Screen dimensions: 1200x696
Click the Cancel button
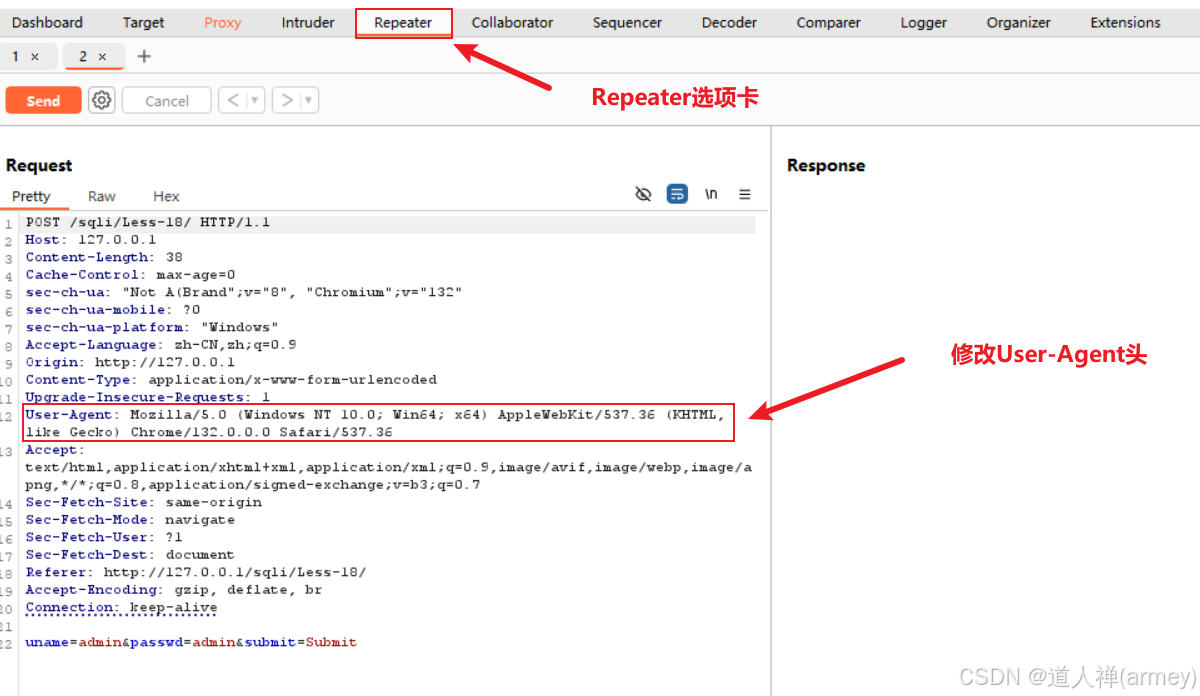pos(167,100)
